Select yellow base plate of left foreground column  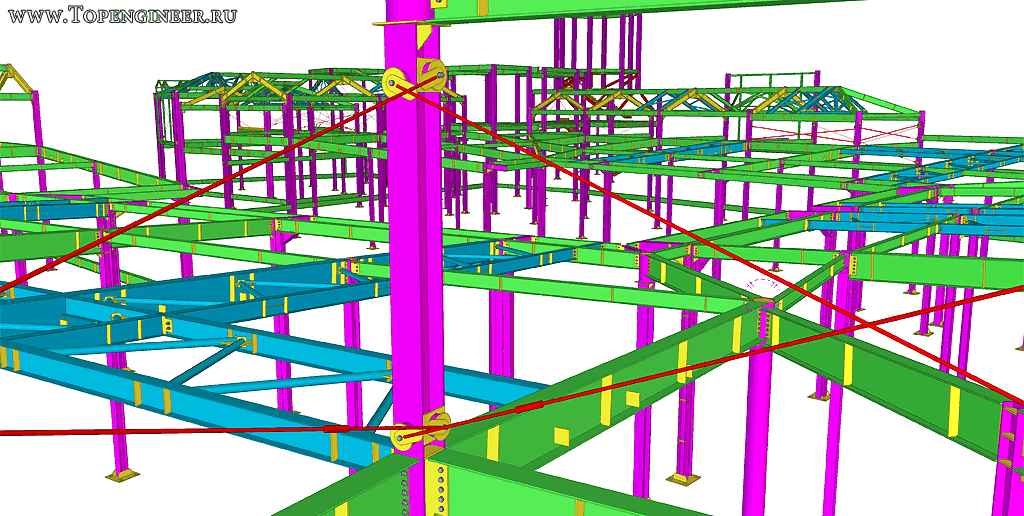(122, 474)
